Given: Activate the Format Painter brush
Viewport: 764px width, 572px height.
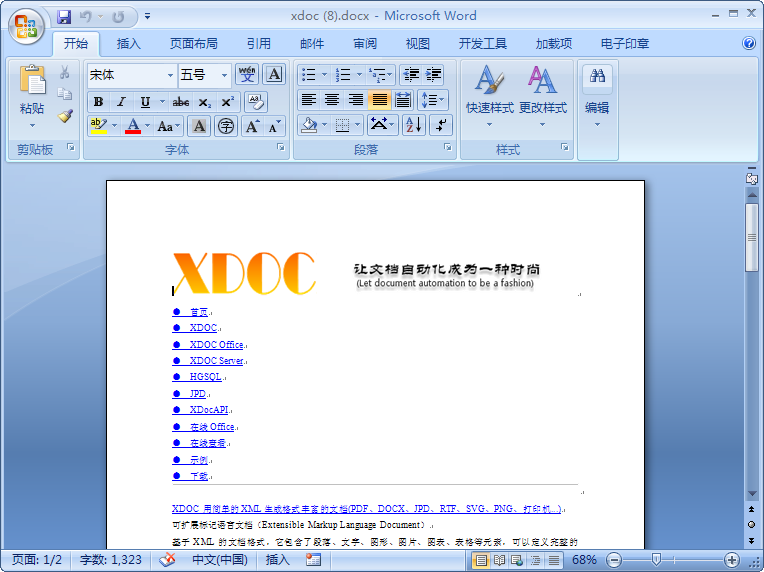Looking at the screenshot, I should coord(65,115).
